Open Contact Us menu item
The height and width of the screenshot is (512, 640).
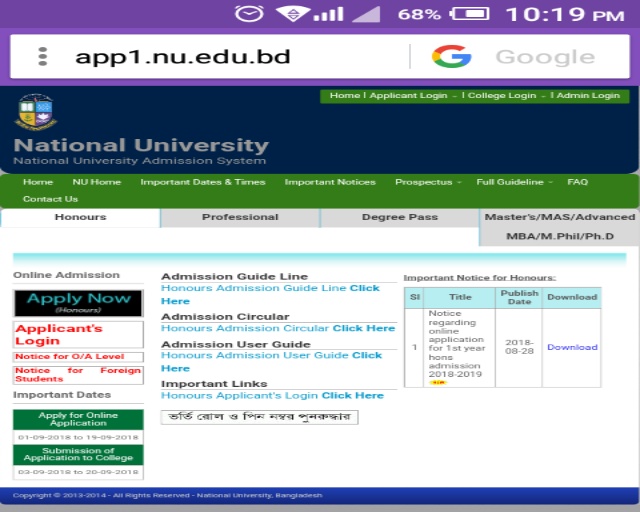point(50,199)
